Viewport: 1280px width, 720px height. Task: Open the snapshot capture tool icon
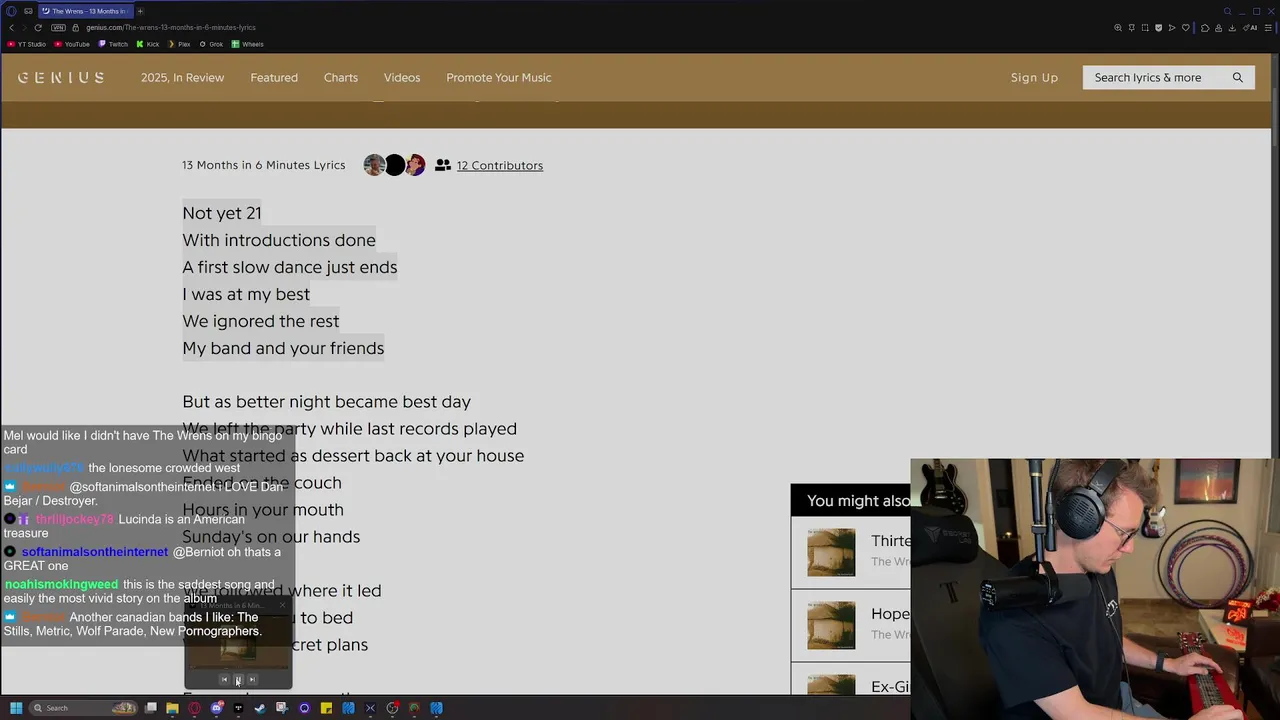(x=1145, y=28)
